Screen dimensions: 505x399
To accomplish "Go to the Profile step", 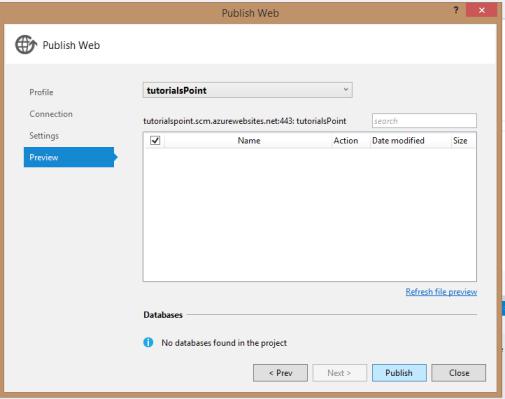I will [41, 92].
